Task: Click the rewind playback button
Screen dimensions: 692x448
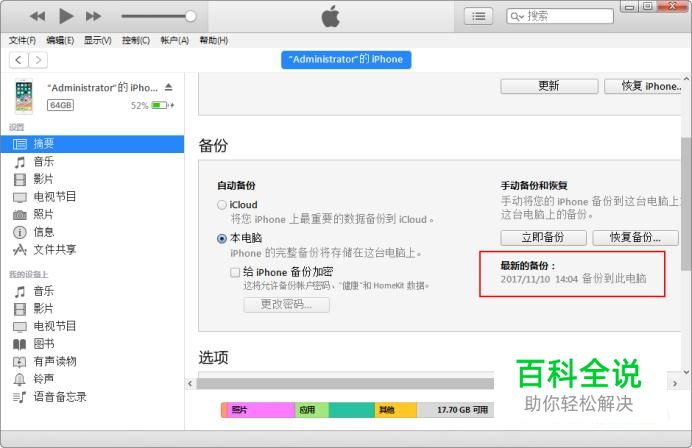Action: [38, 17]
